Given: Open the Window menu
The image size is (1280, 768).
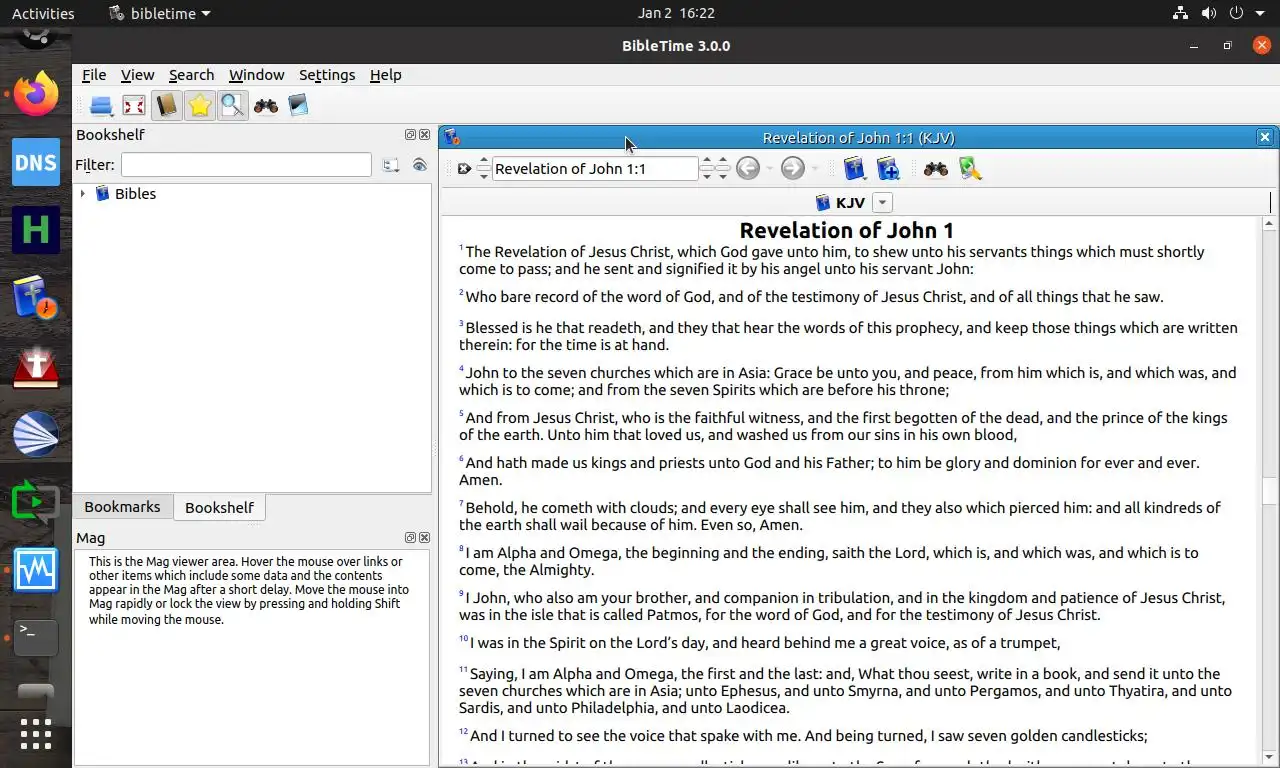Looking at the screenshot, I should [x=256, y=75].
